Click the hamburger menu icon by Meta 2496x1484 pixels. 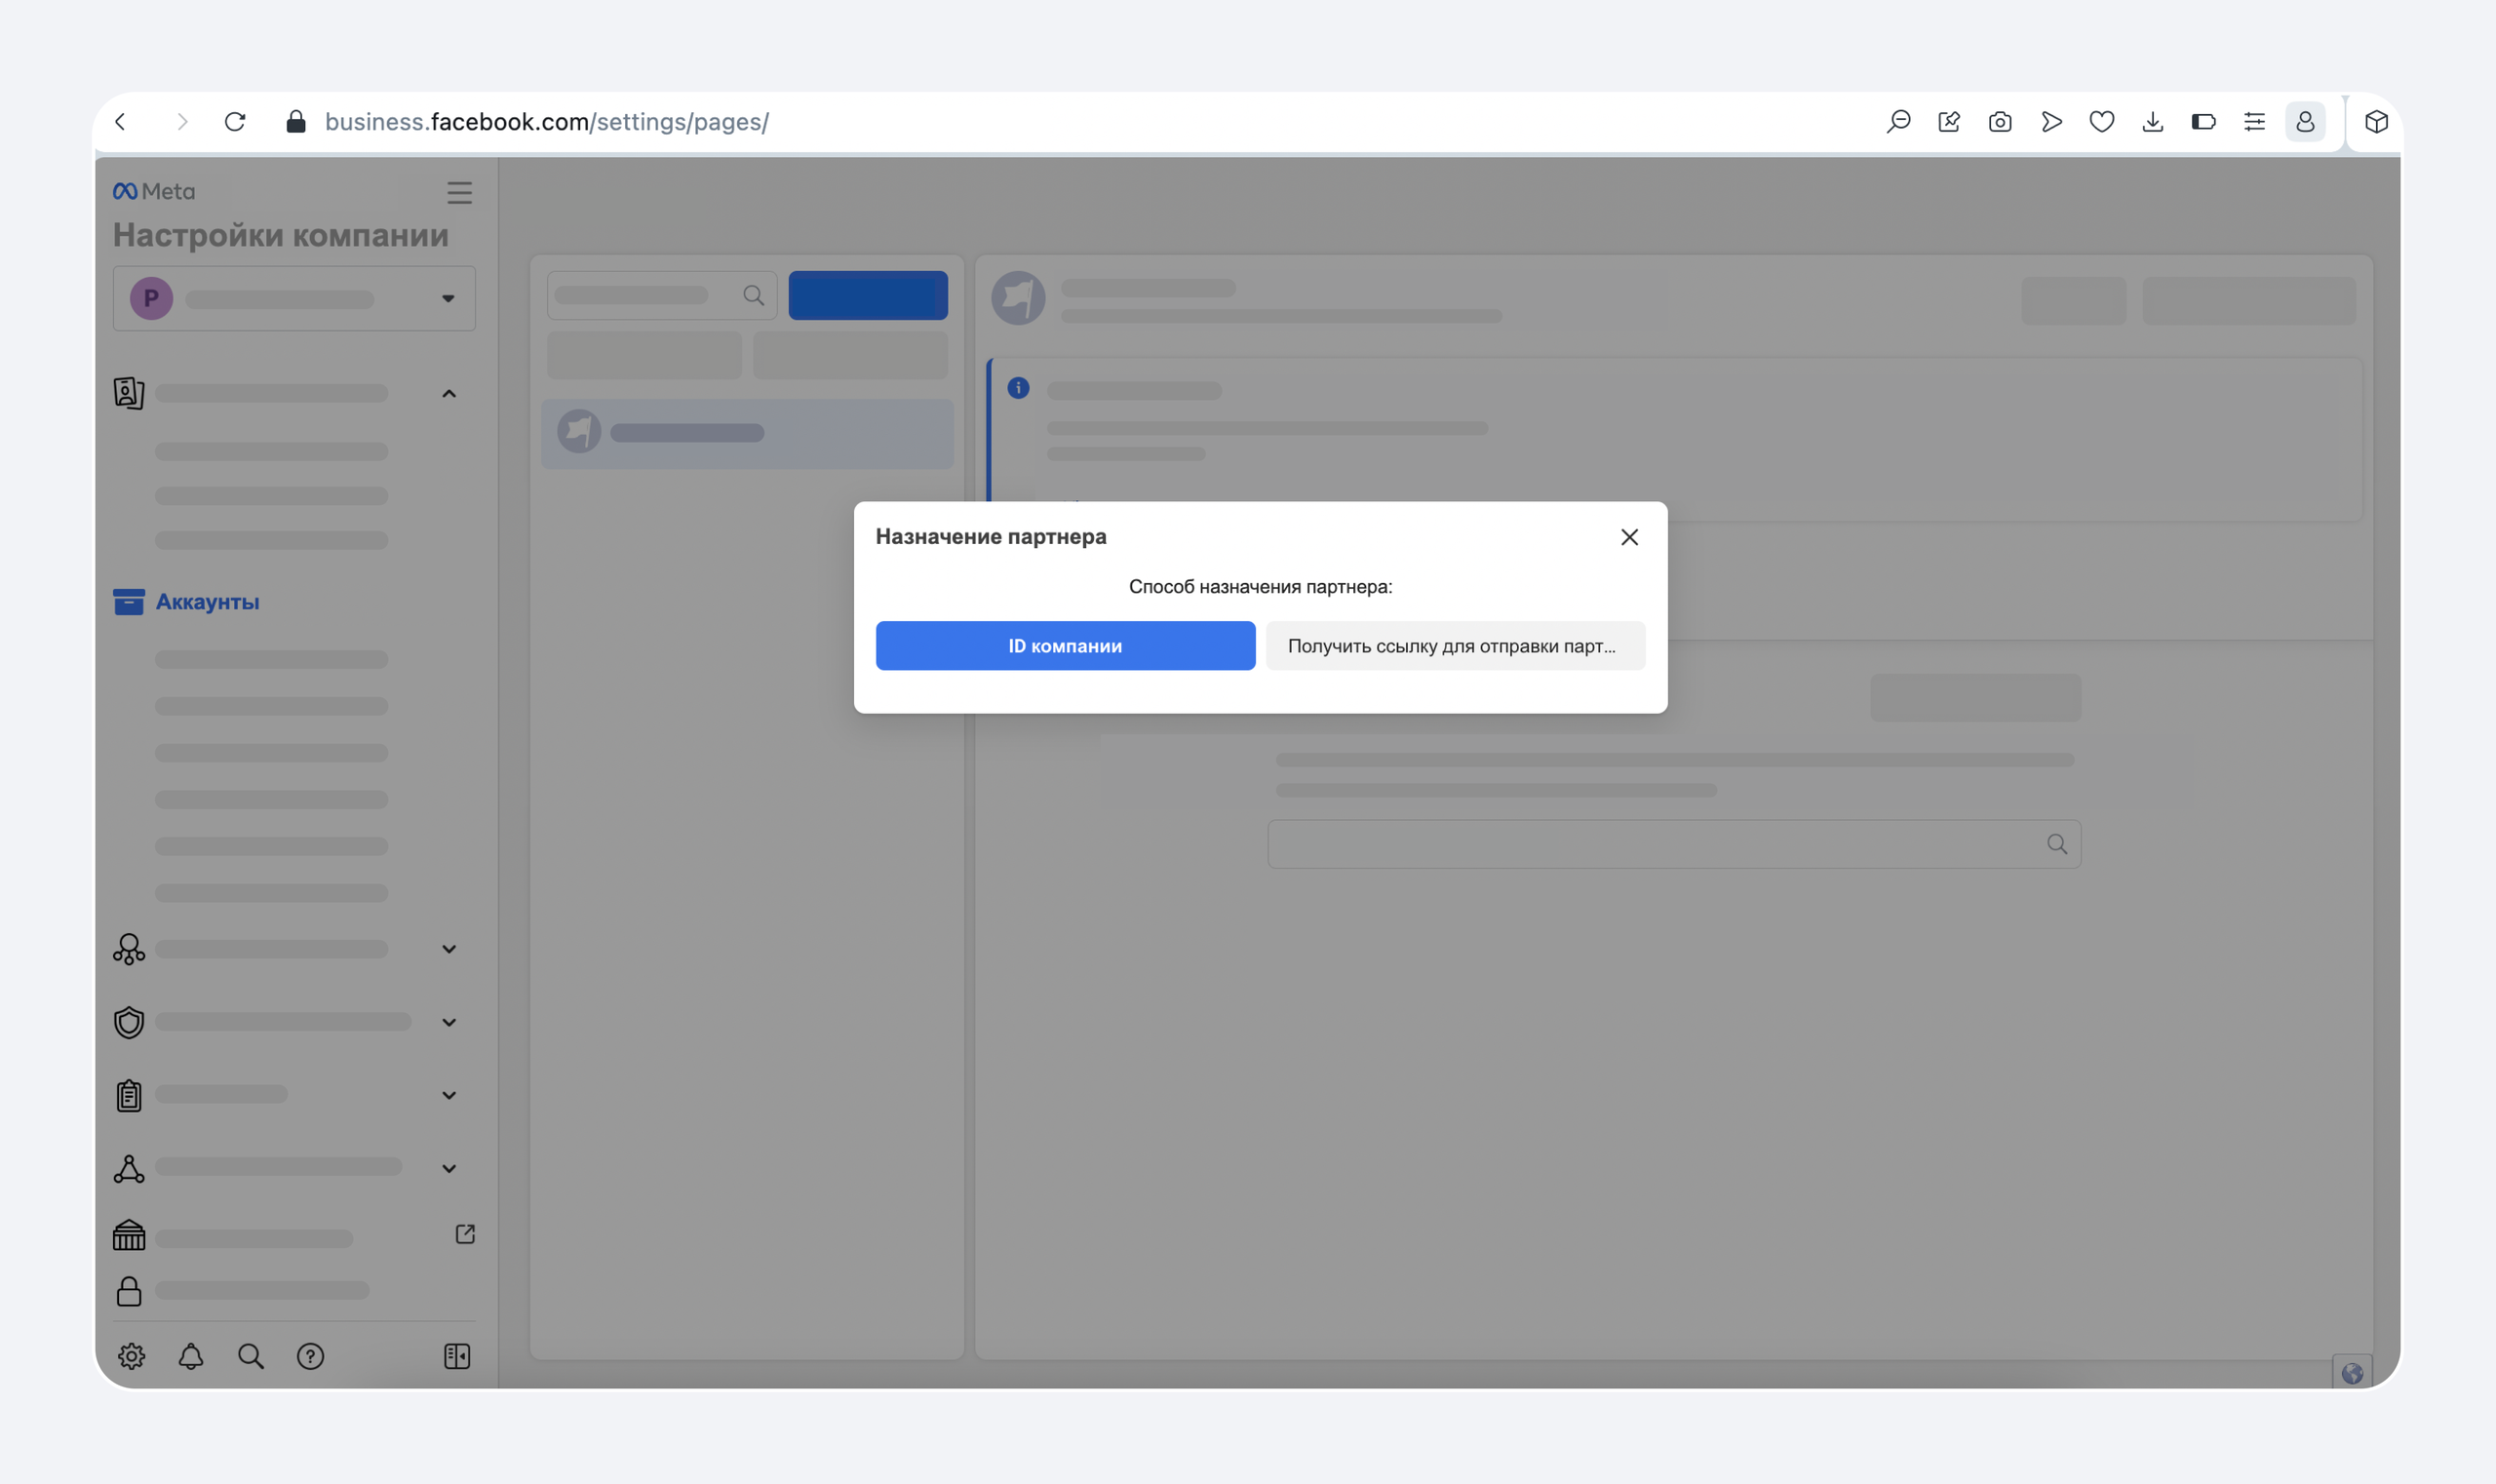(x=459, y=193)
